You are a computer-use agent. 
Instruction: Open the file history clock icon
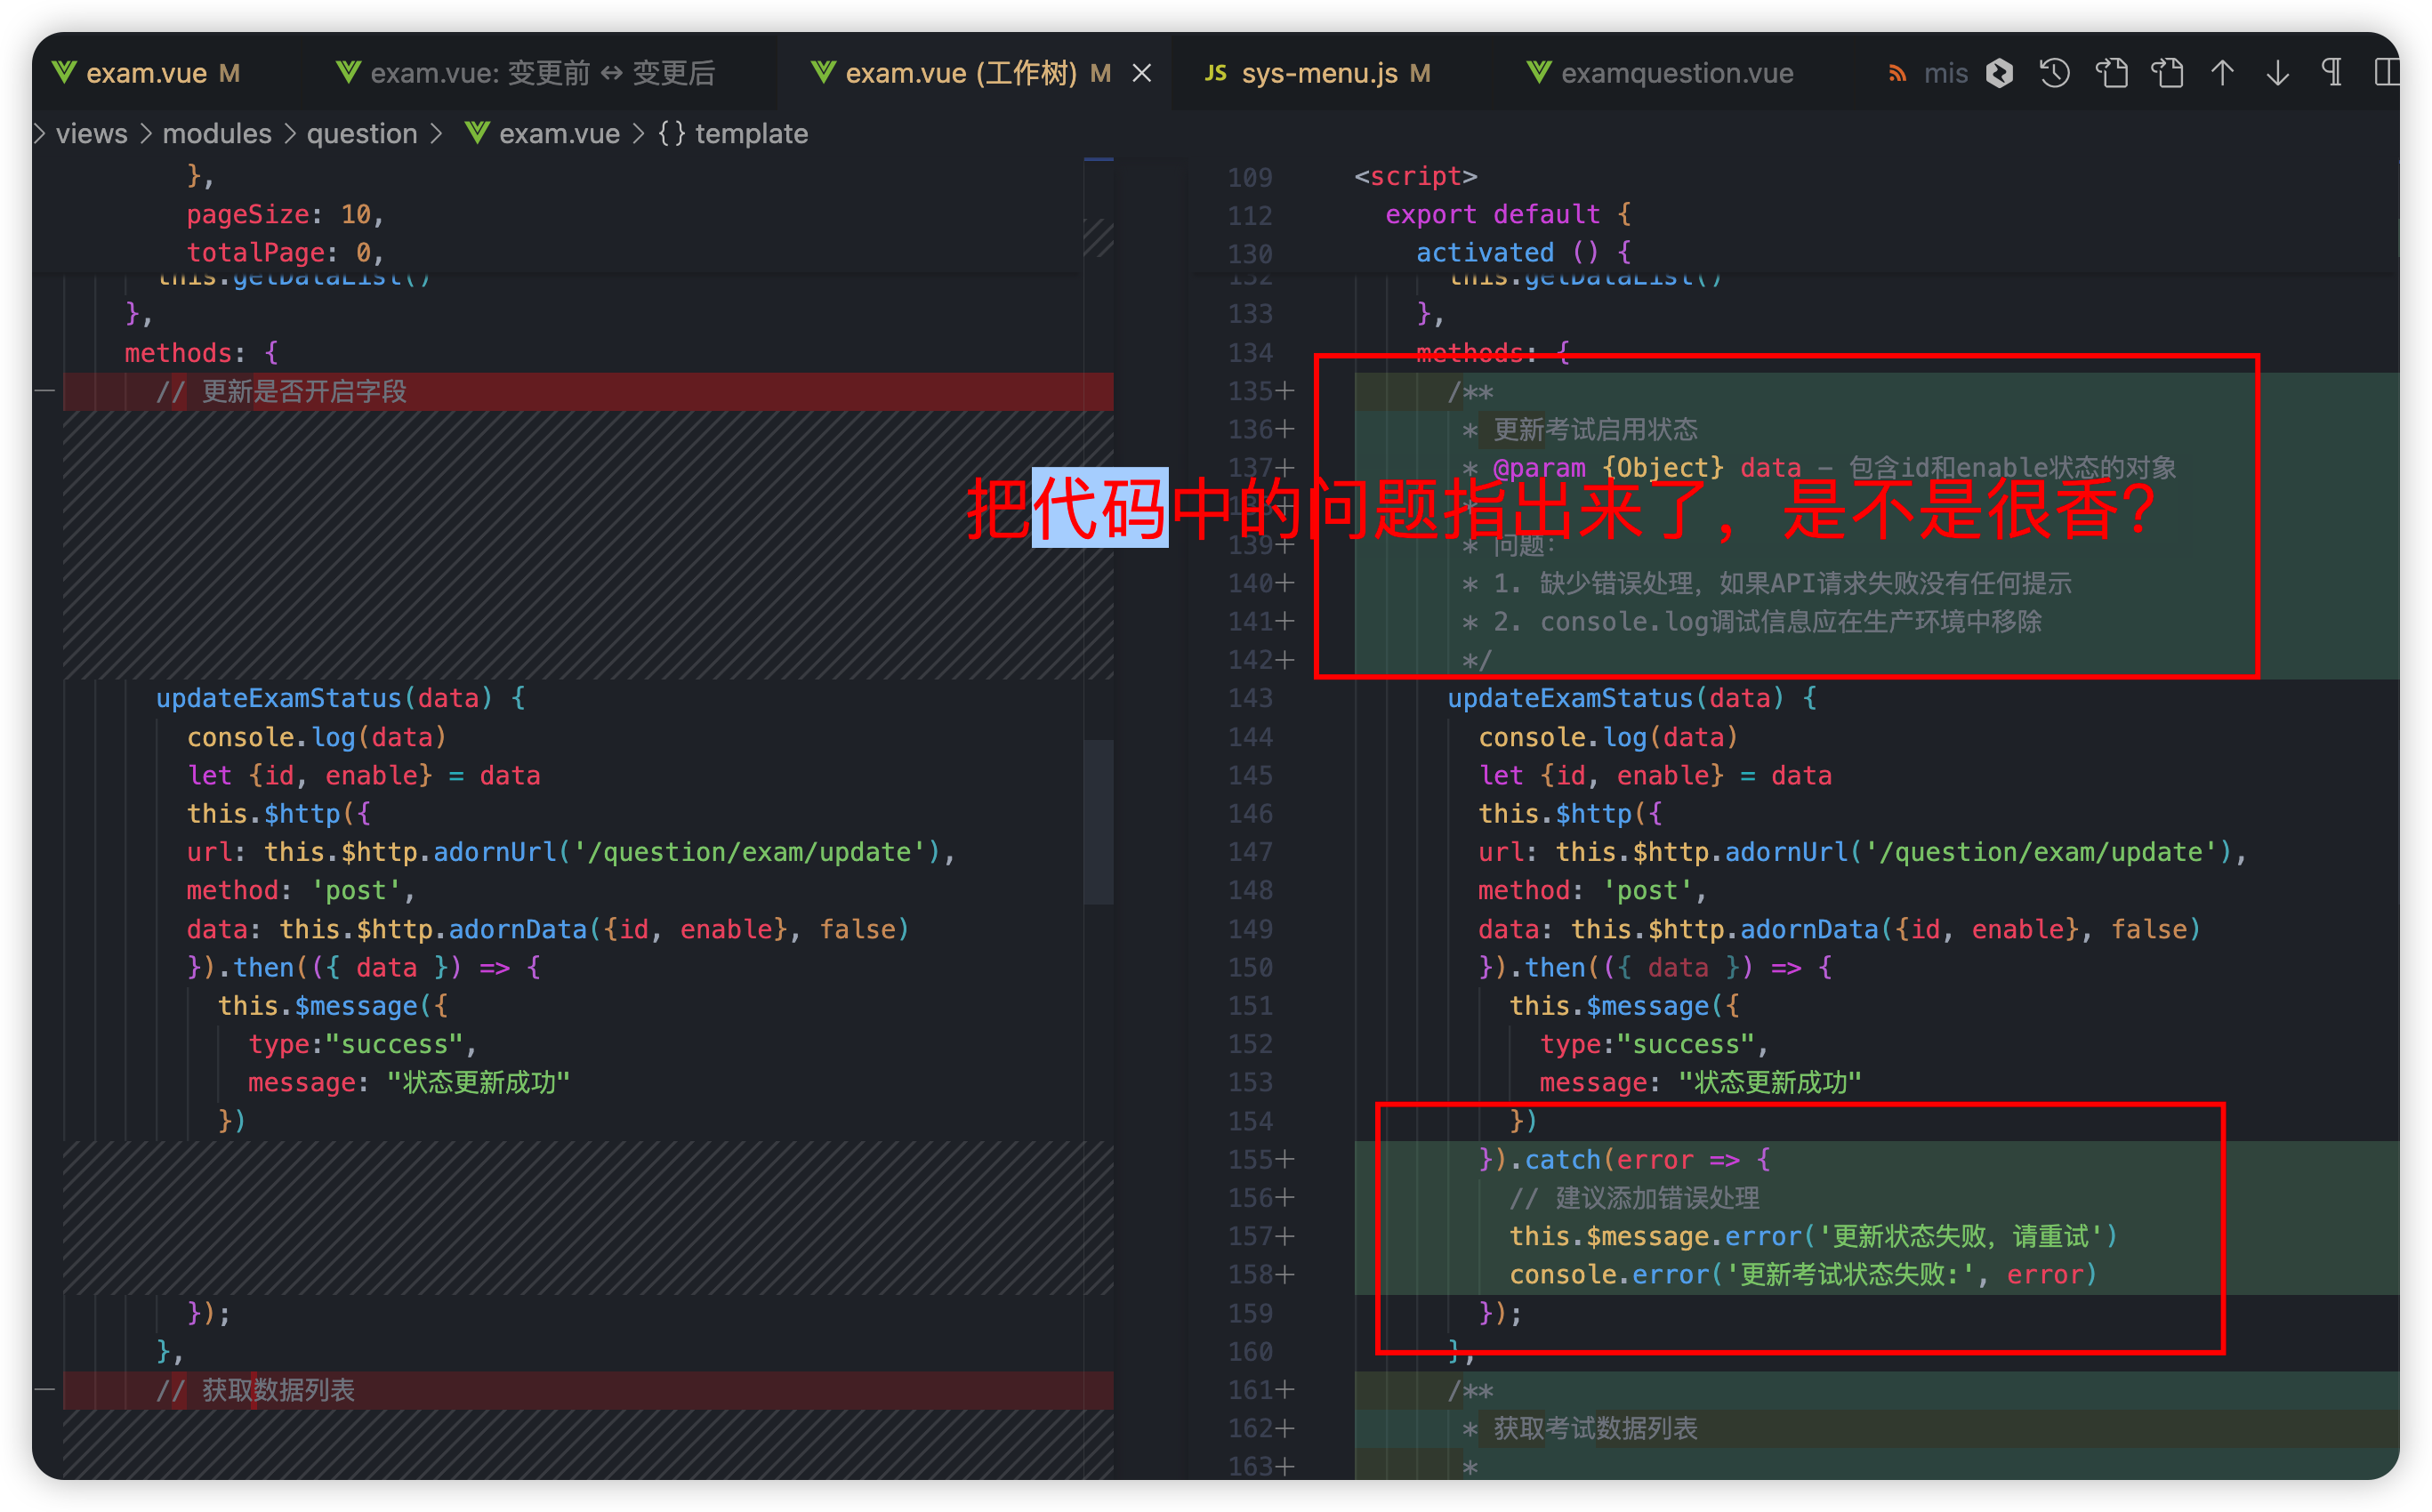click(x=2055, y=73)
